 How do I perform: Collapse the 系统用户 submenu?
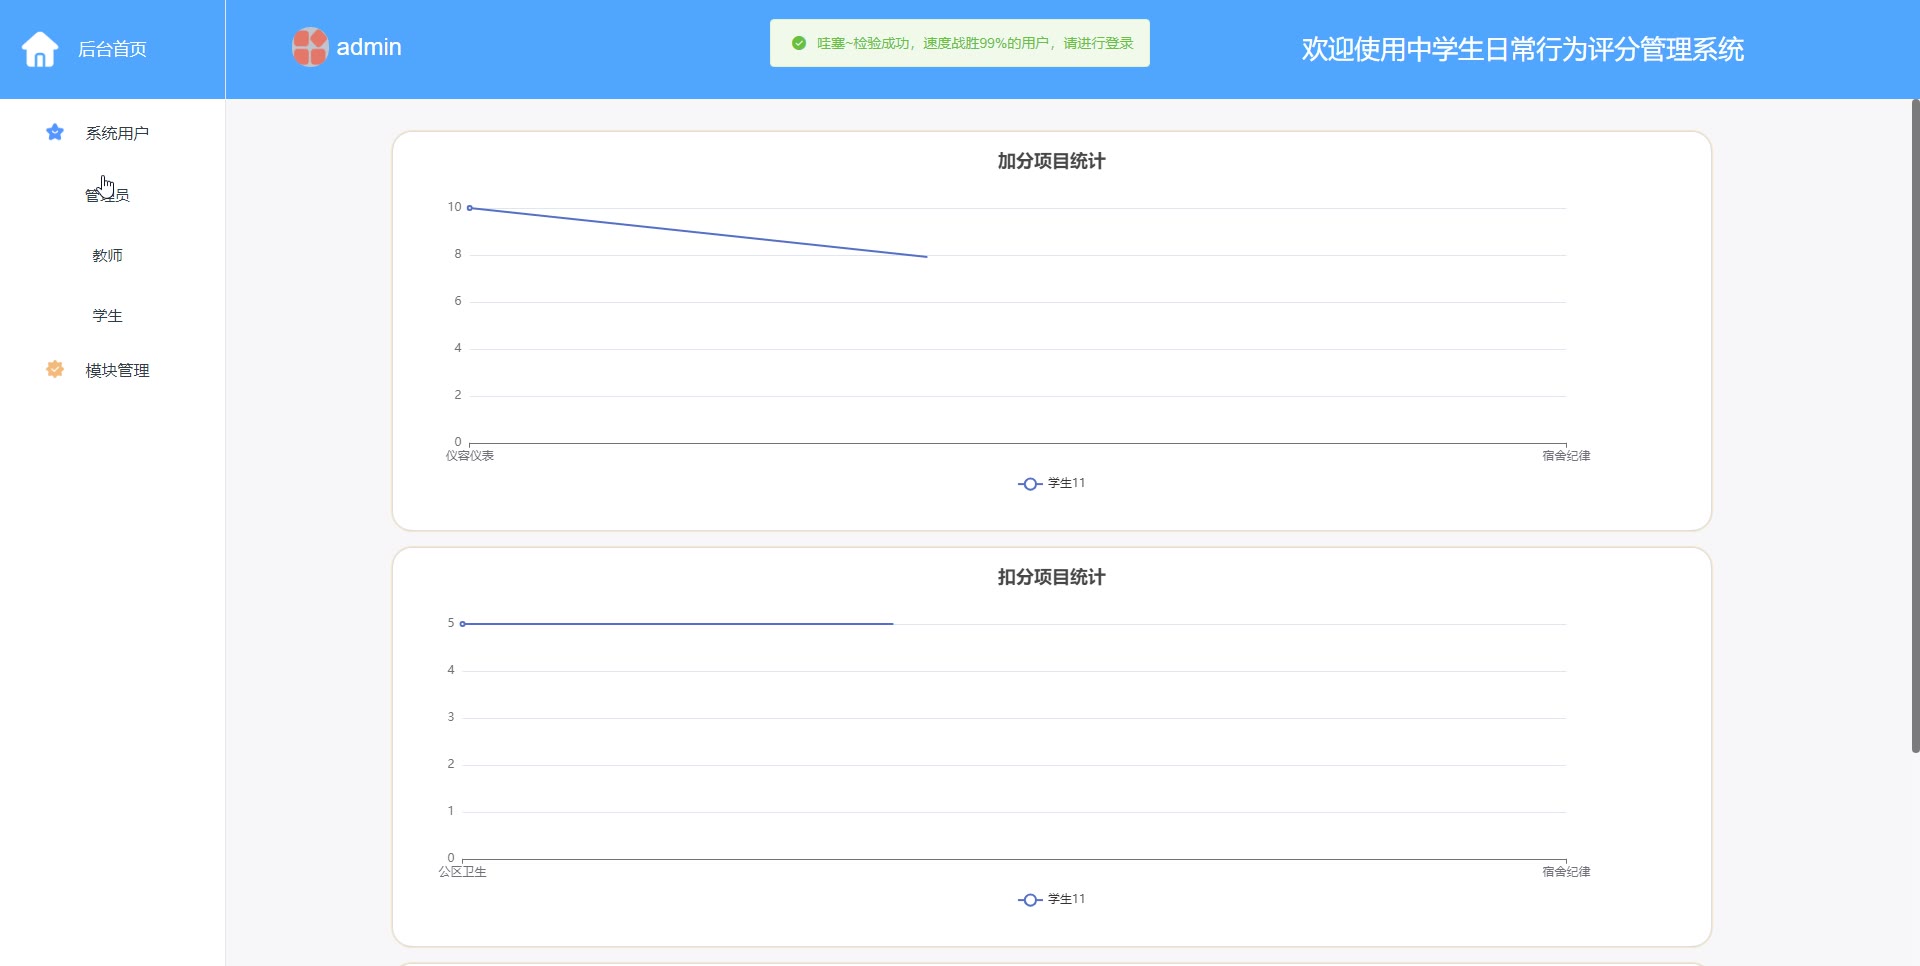click(x=117, y=133)
